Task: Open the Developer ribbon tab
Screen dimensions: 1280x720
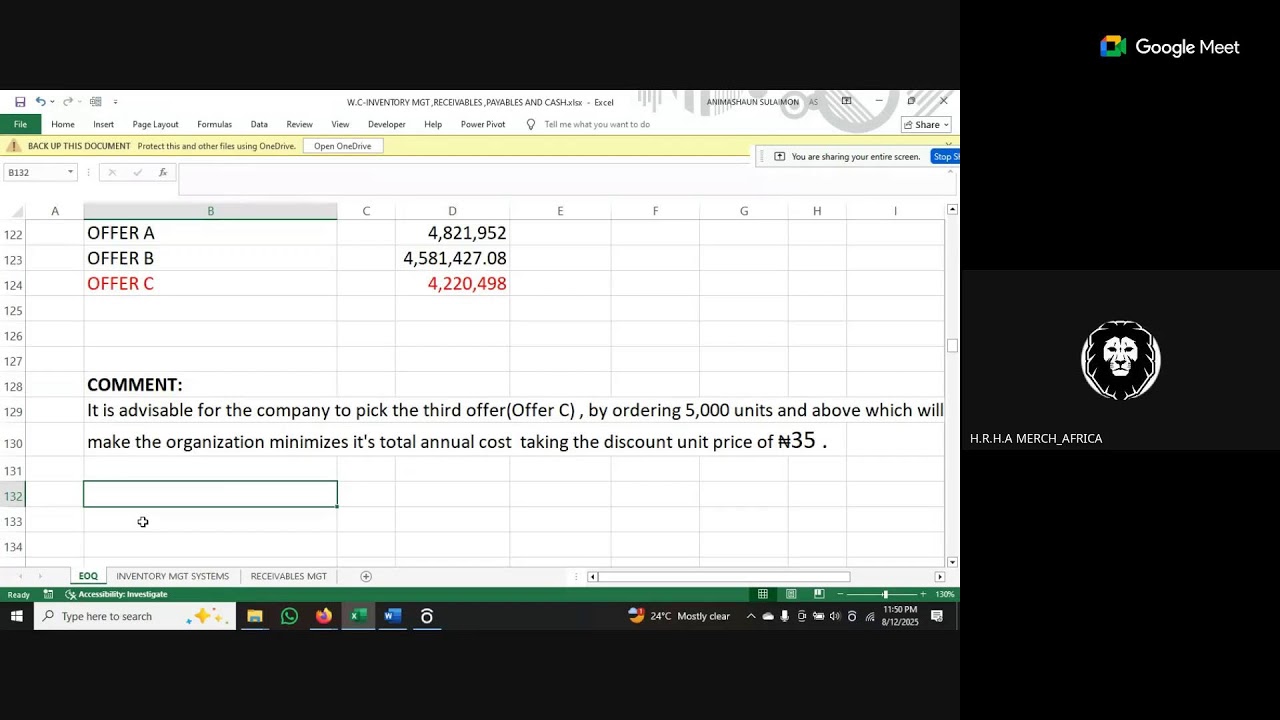Action: pos(386,125)
